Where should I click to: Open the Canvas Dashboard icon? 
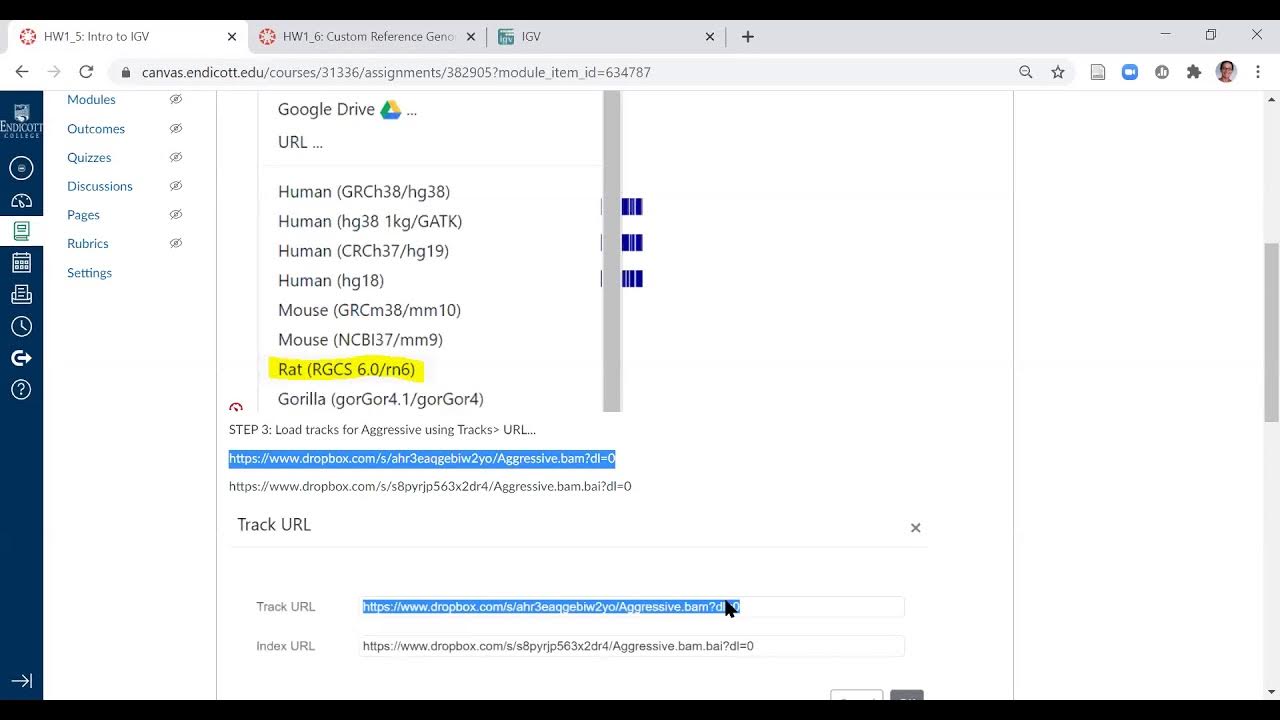(x=21, y=200)
